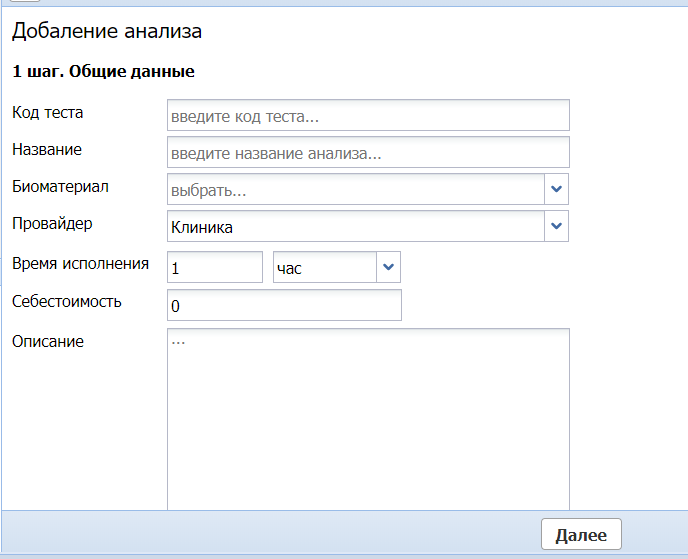Click the 'Код теста' label

coord(47,113)
